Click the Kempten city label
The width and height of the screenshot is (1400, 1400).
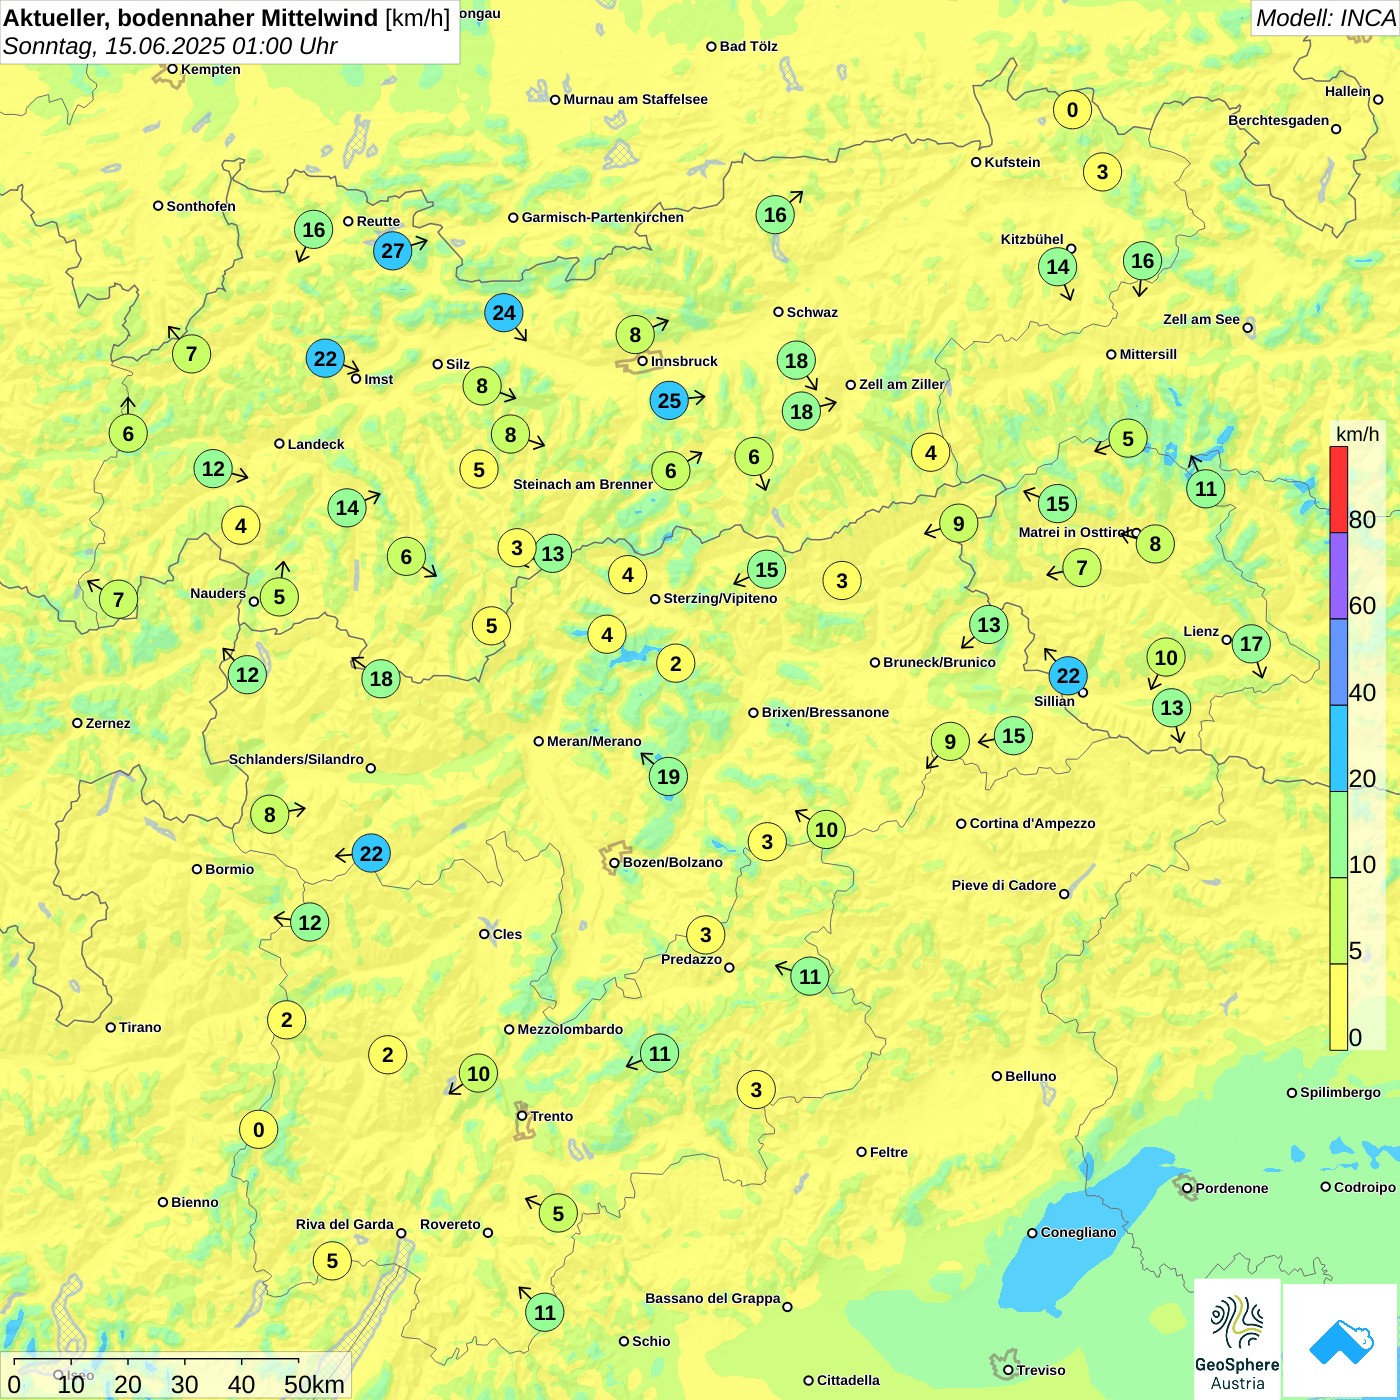(x=211, y=69)
